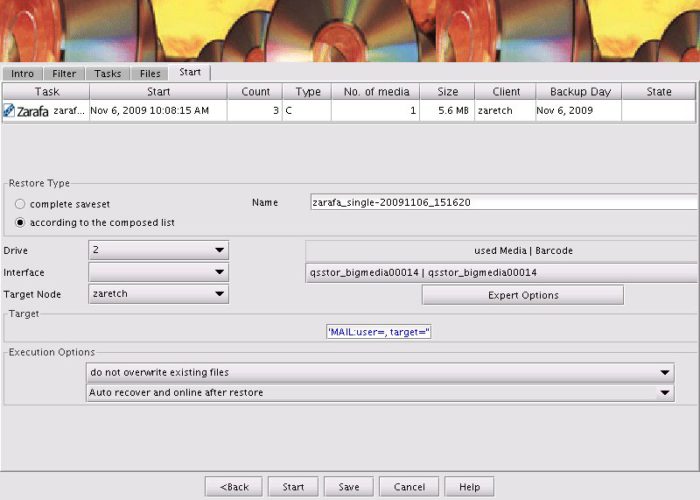Open Help with the Help button
The height and width of the screenshot is (500, 700).
(469, 487)
